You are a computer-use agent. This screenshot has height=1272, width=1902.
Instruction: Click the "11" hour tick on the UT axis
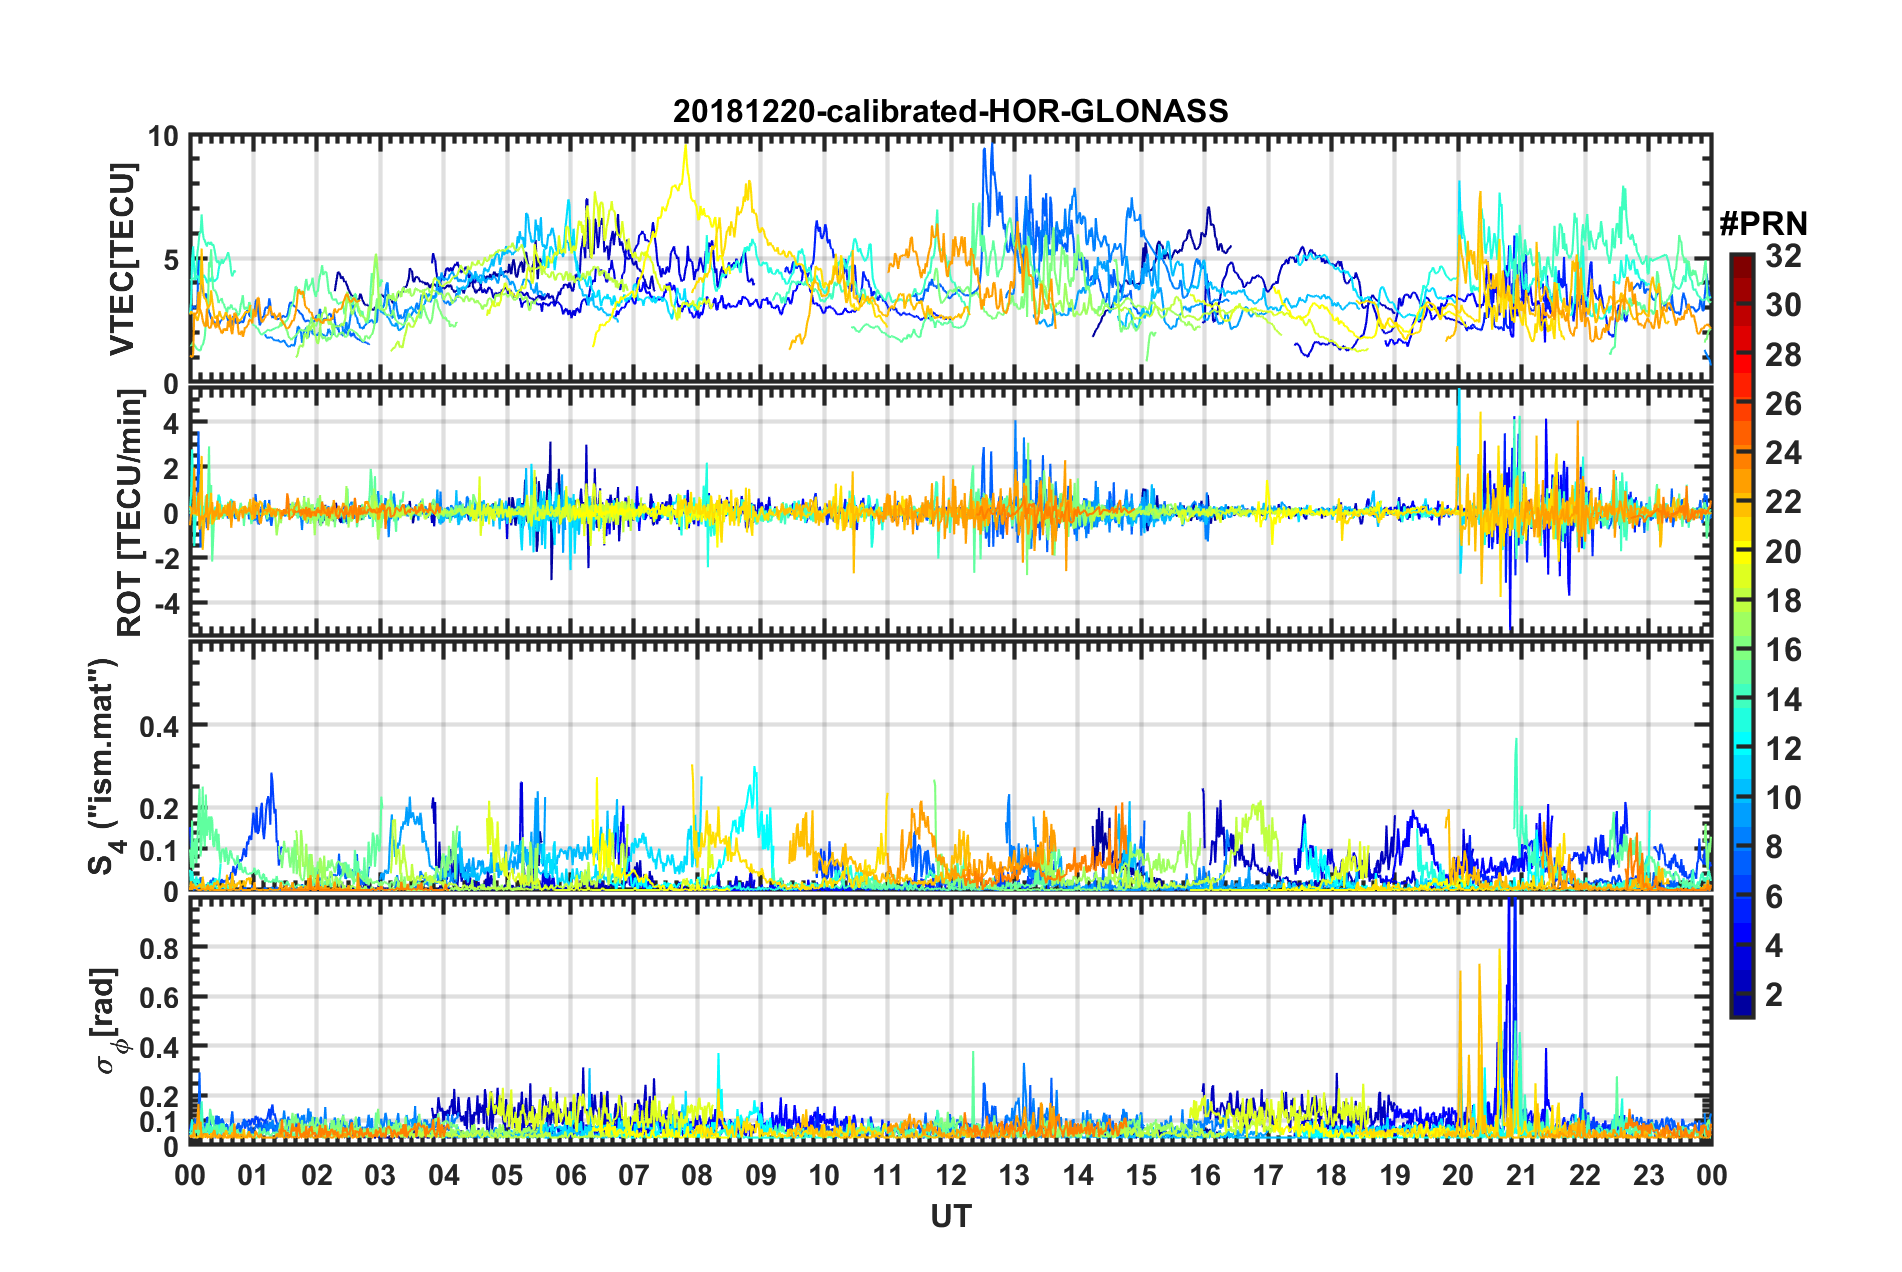point(888,1174)
